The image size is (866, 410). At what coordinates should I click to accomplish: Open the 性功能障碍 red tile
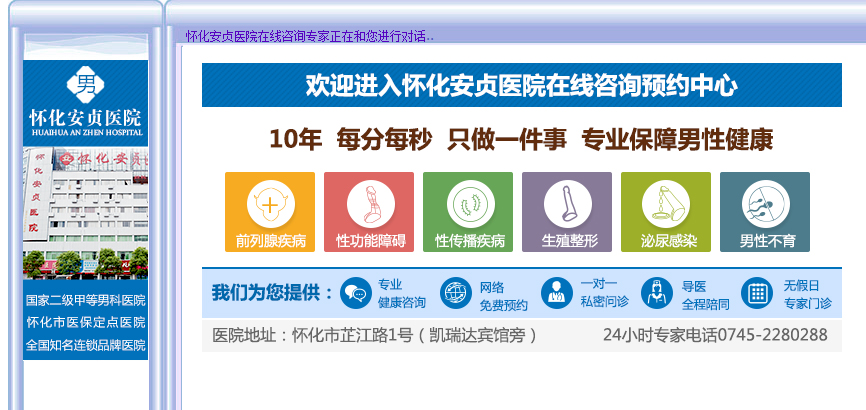tap(368, 212)
